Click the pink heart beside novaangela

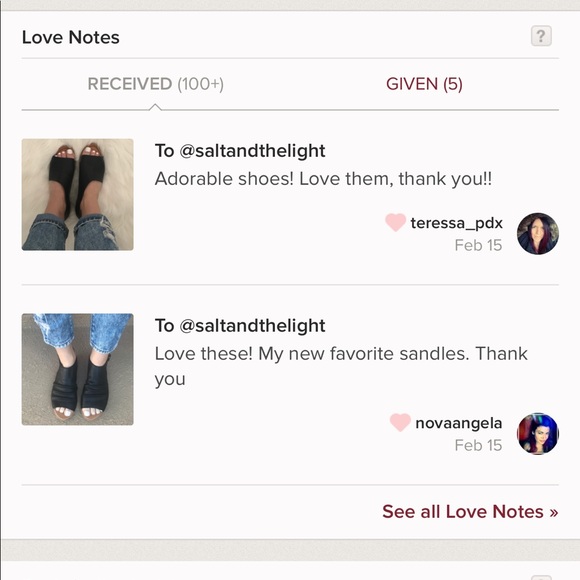(400, 422)
